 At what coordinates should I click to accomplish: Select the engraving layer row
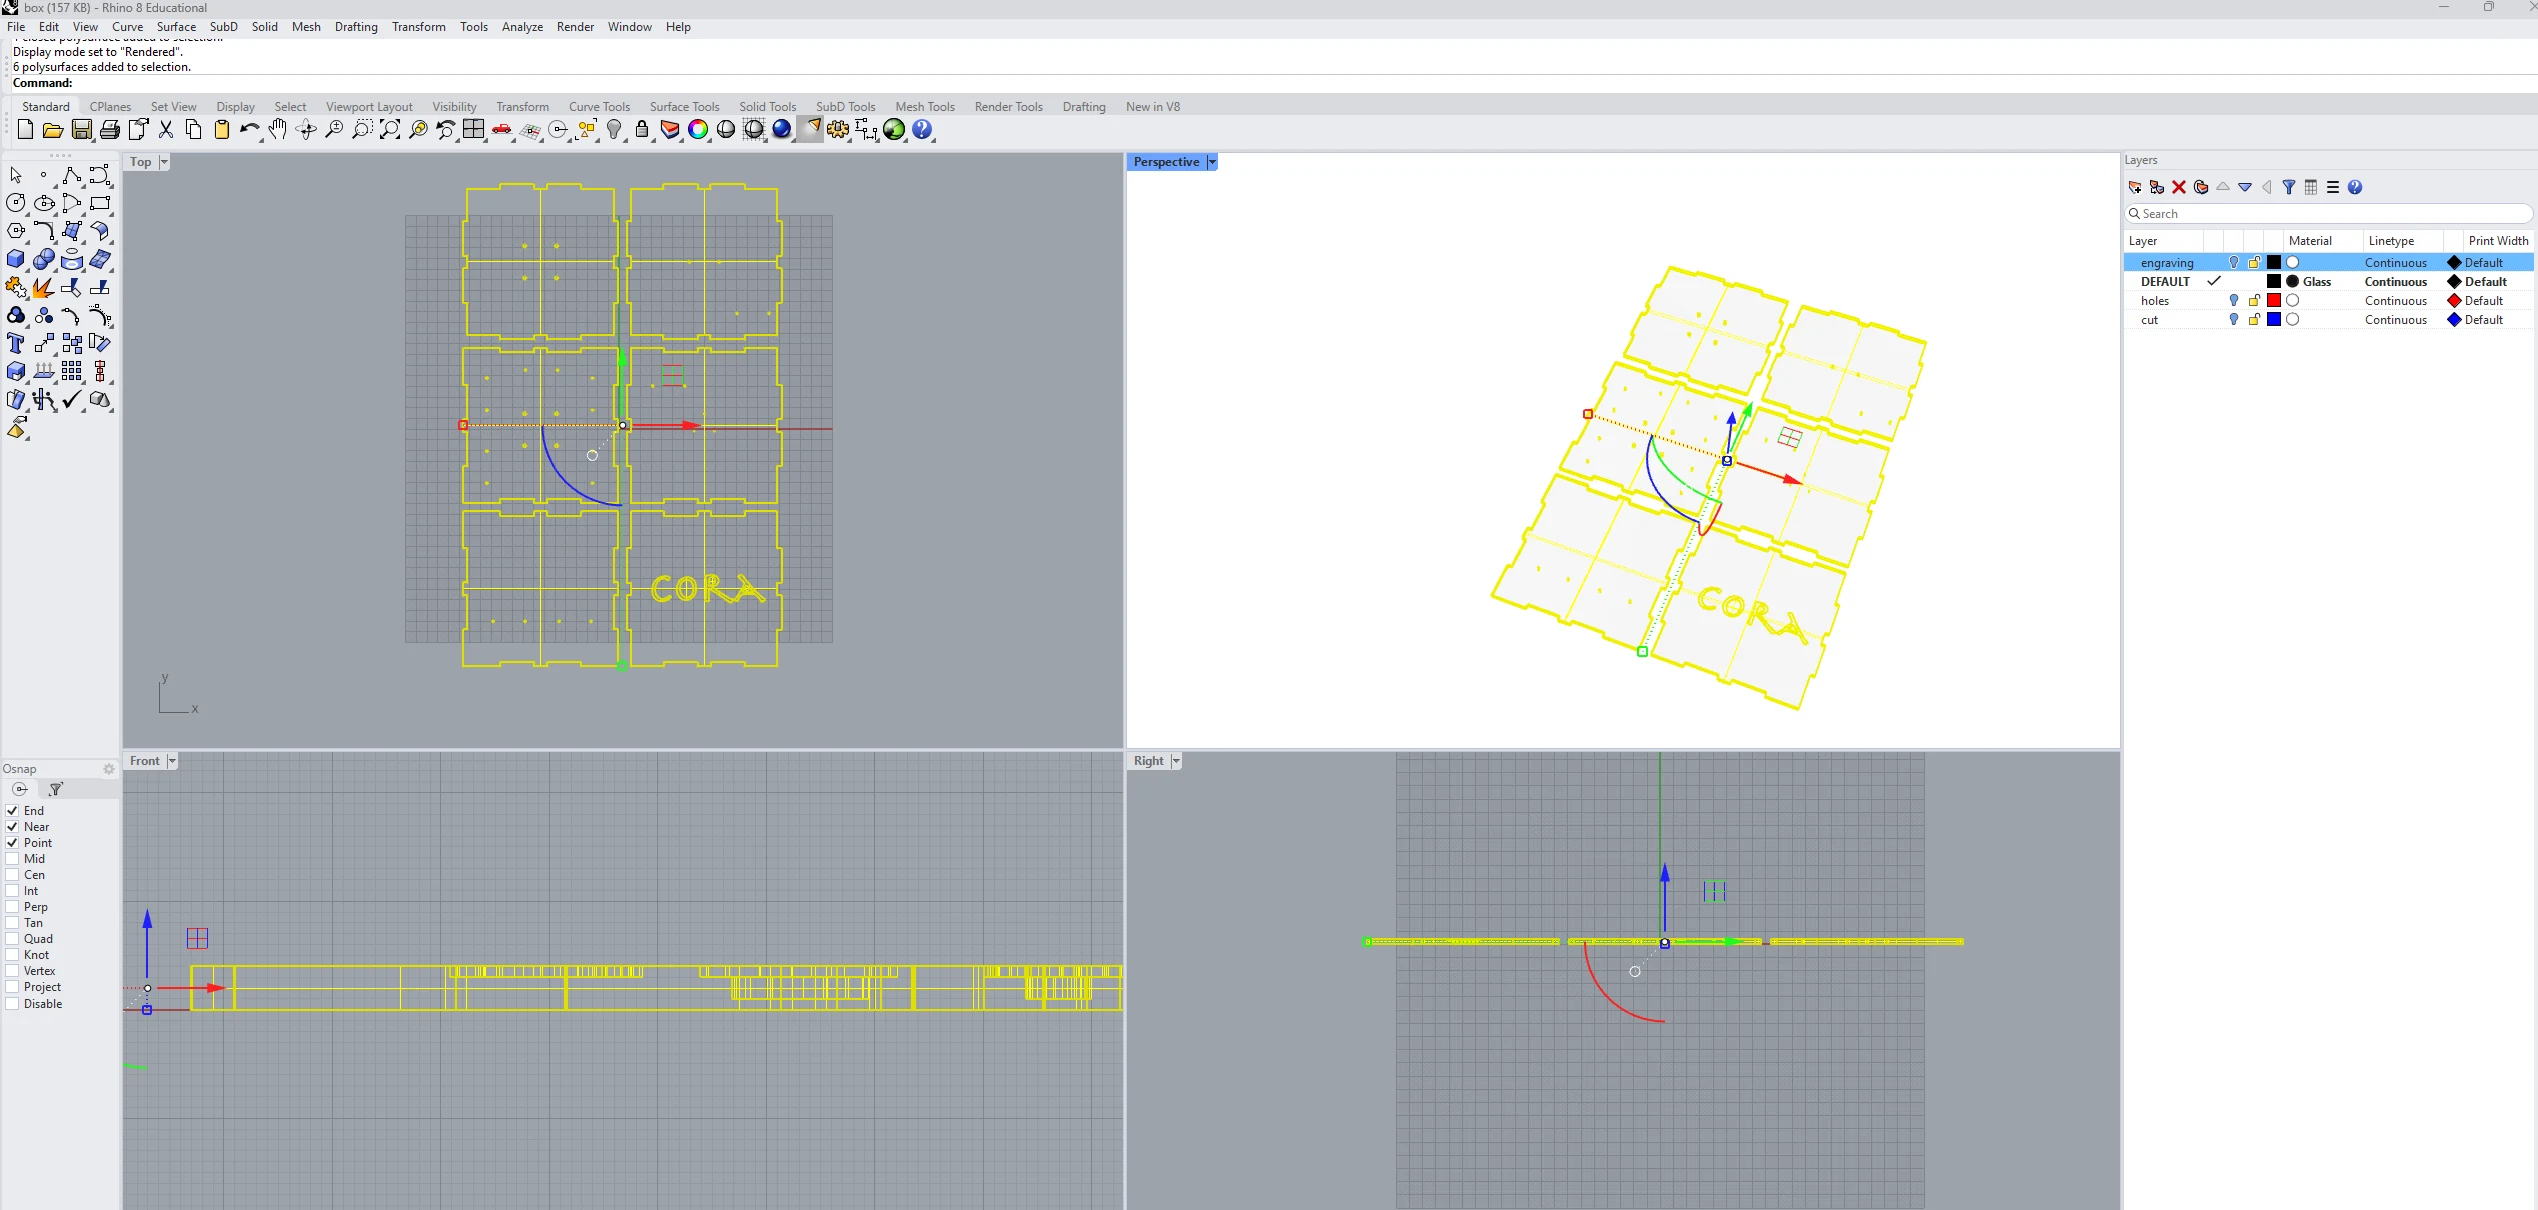coord(2328,263)
